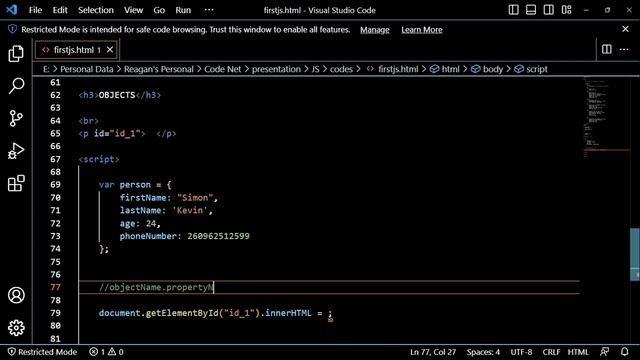Click the firstName: "Simon" line

click(169, 198)
